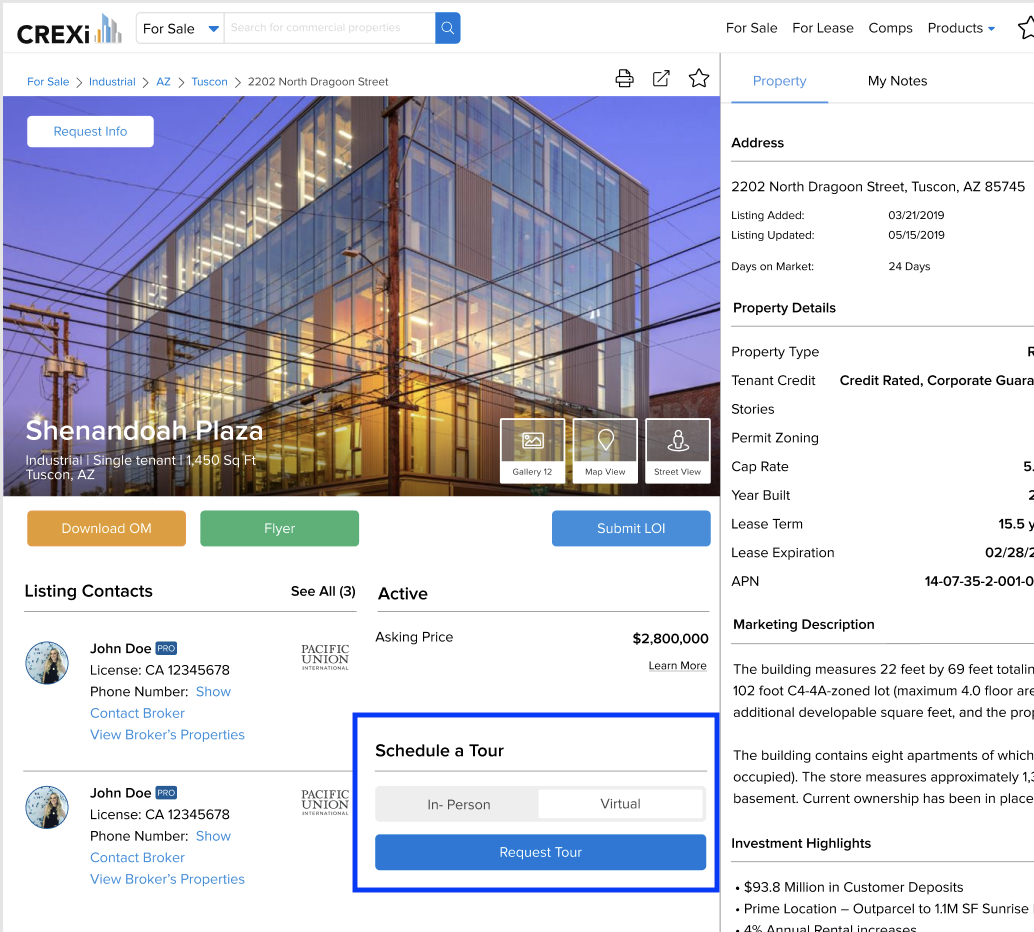
Task: Click the Request Tour button
Action: coord(540,852)
